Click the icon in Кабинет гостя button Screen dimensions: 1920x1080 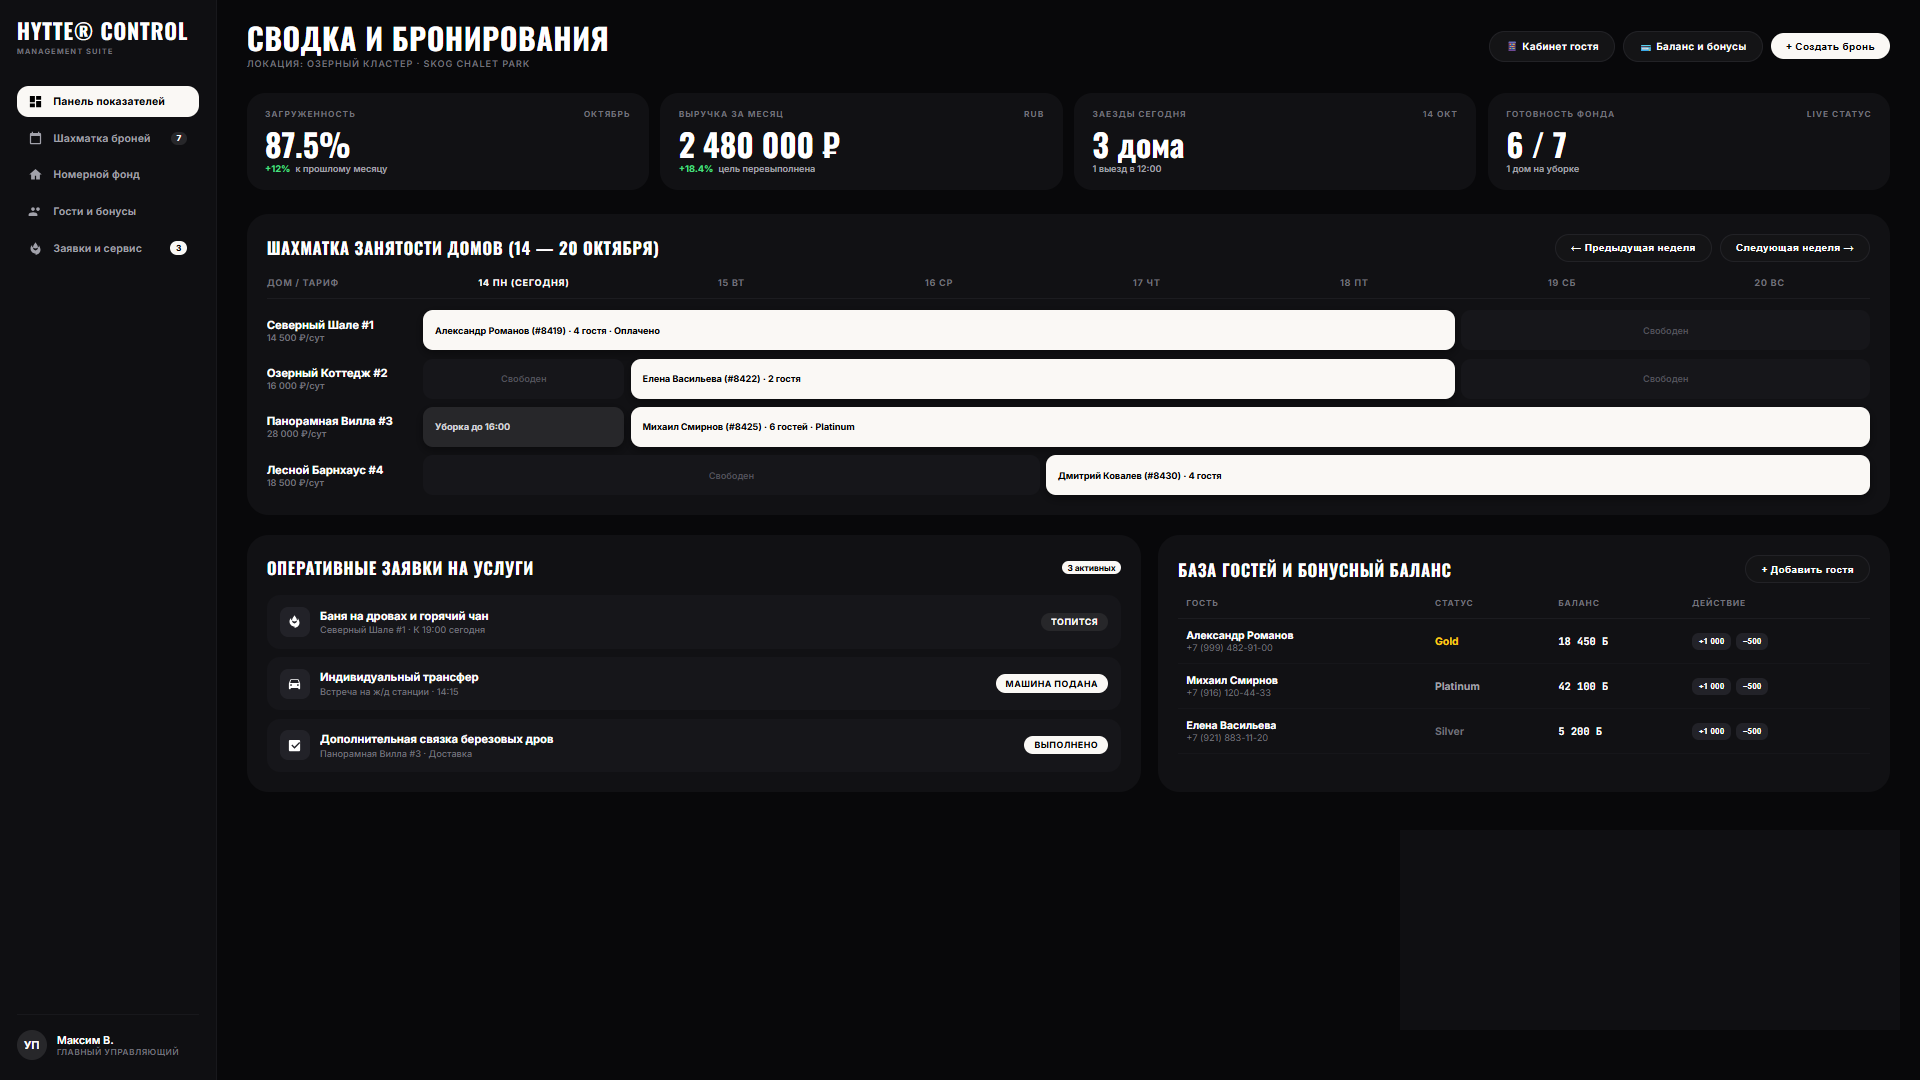click(x=1512, y=46)
